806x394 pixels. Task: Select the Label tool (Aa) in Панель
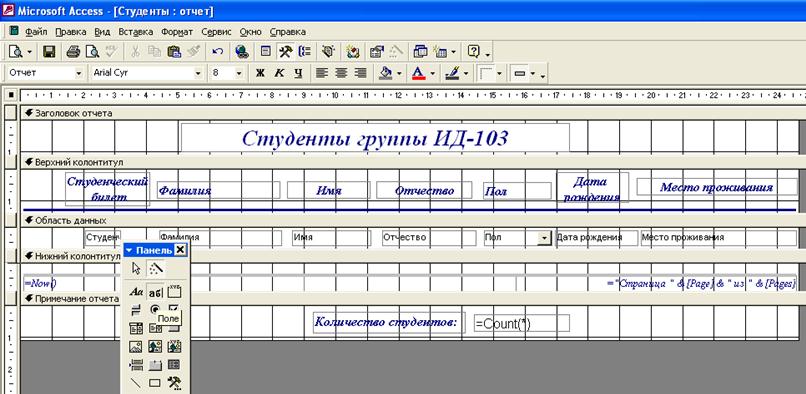pos(136,292)
